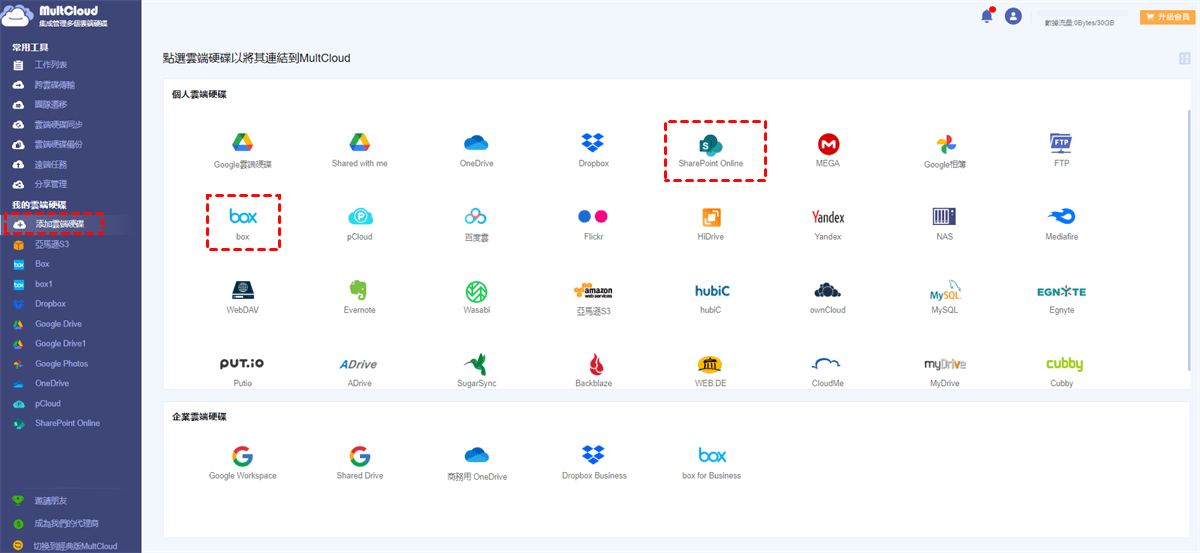Open the 亞馬遜S3 drive in sidebar

(x=51, y=244)
